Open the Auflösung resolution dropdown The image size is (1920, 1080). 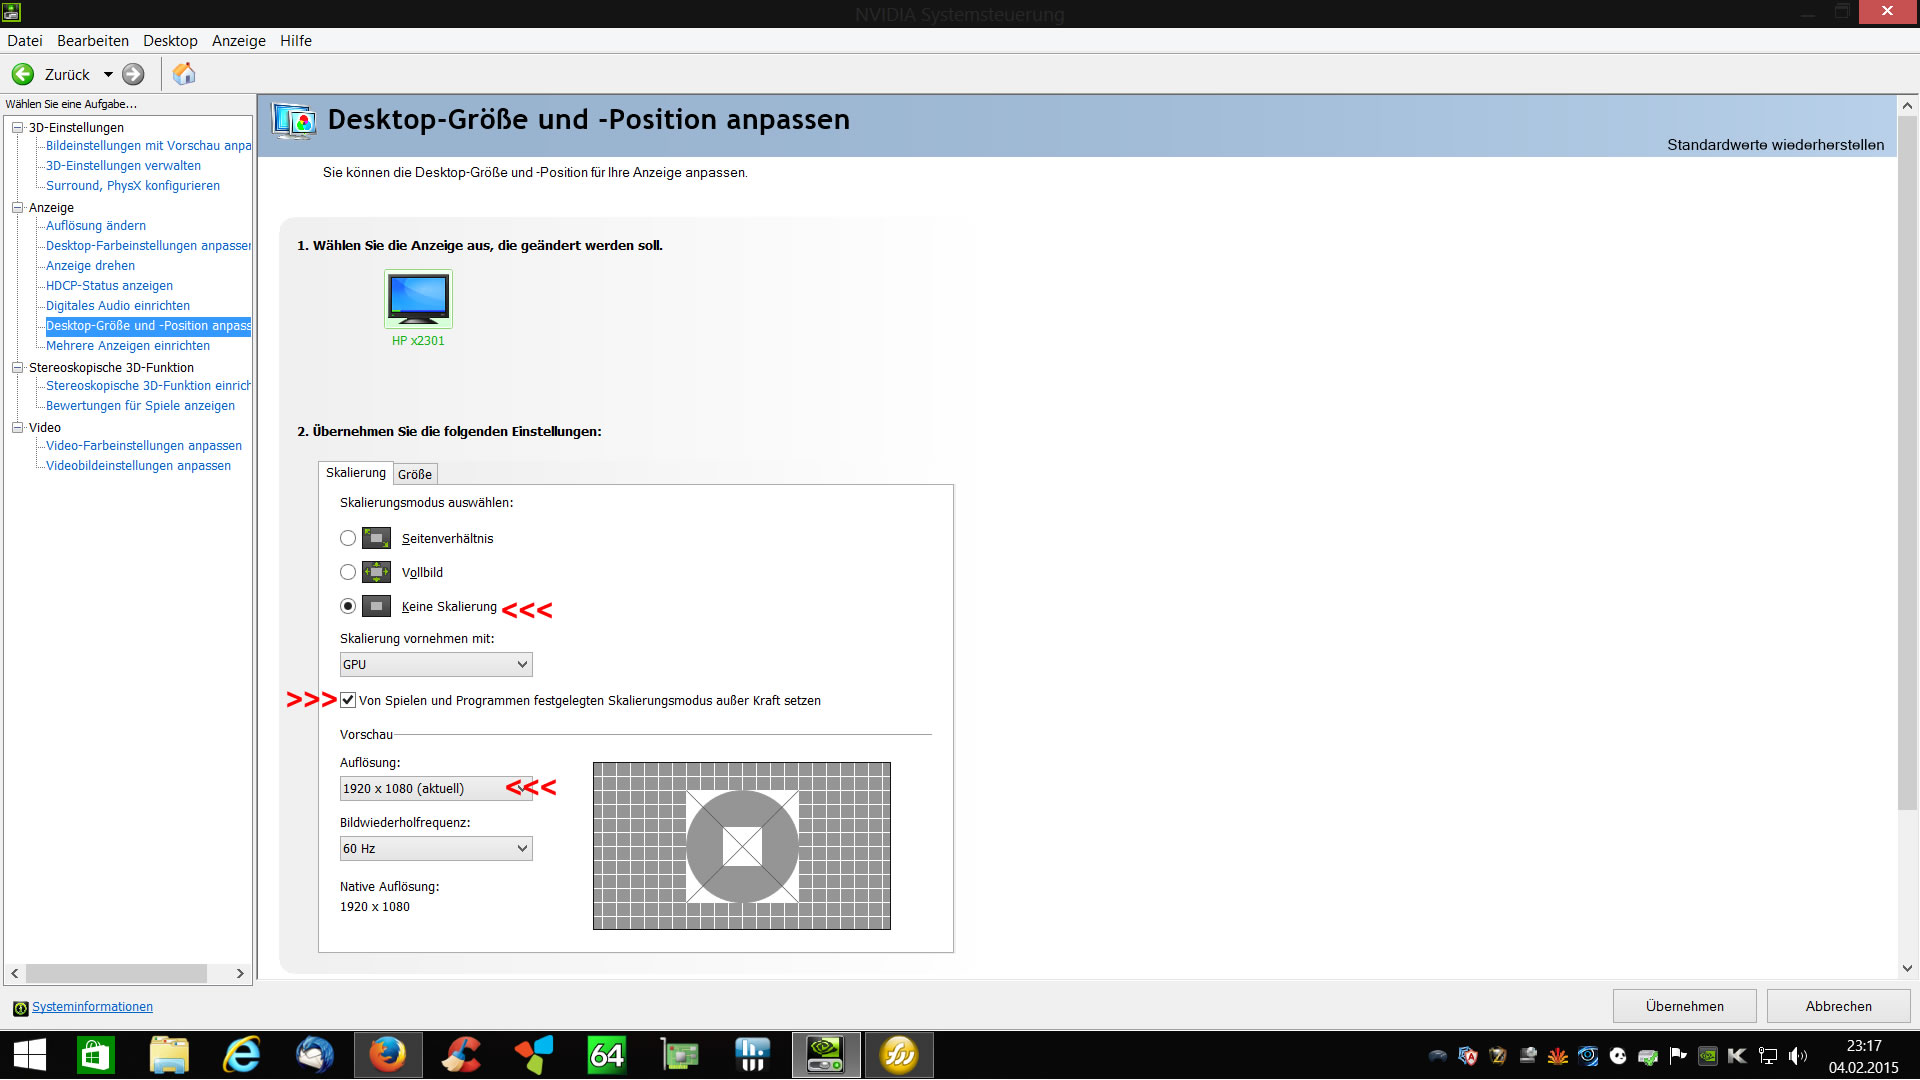point(436,788)
